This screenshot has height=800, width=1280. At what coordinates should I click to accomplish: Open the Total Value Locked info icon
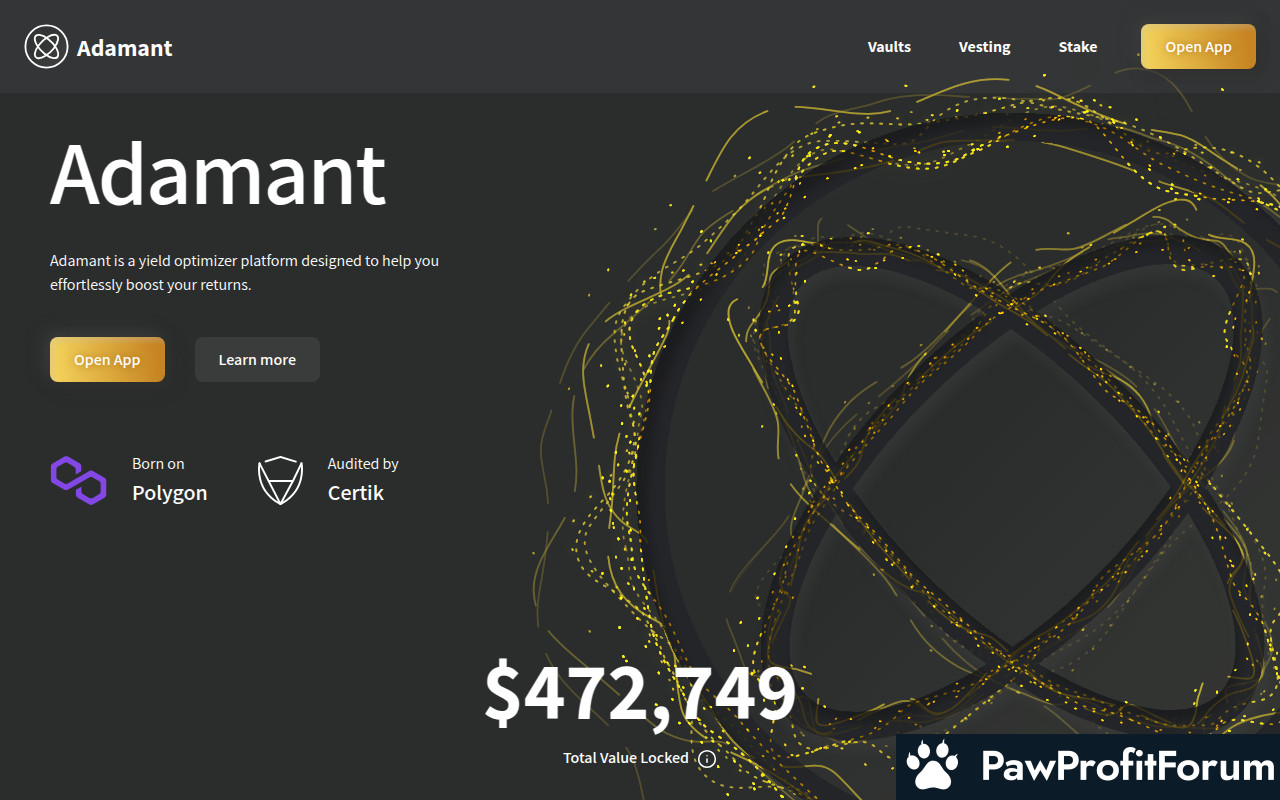click(707, 759)
